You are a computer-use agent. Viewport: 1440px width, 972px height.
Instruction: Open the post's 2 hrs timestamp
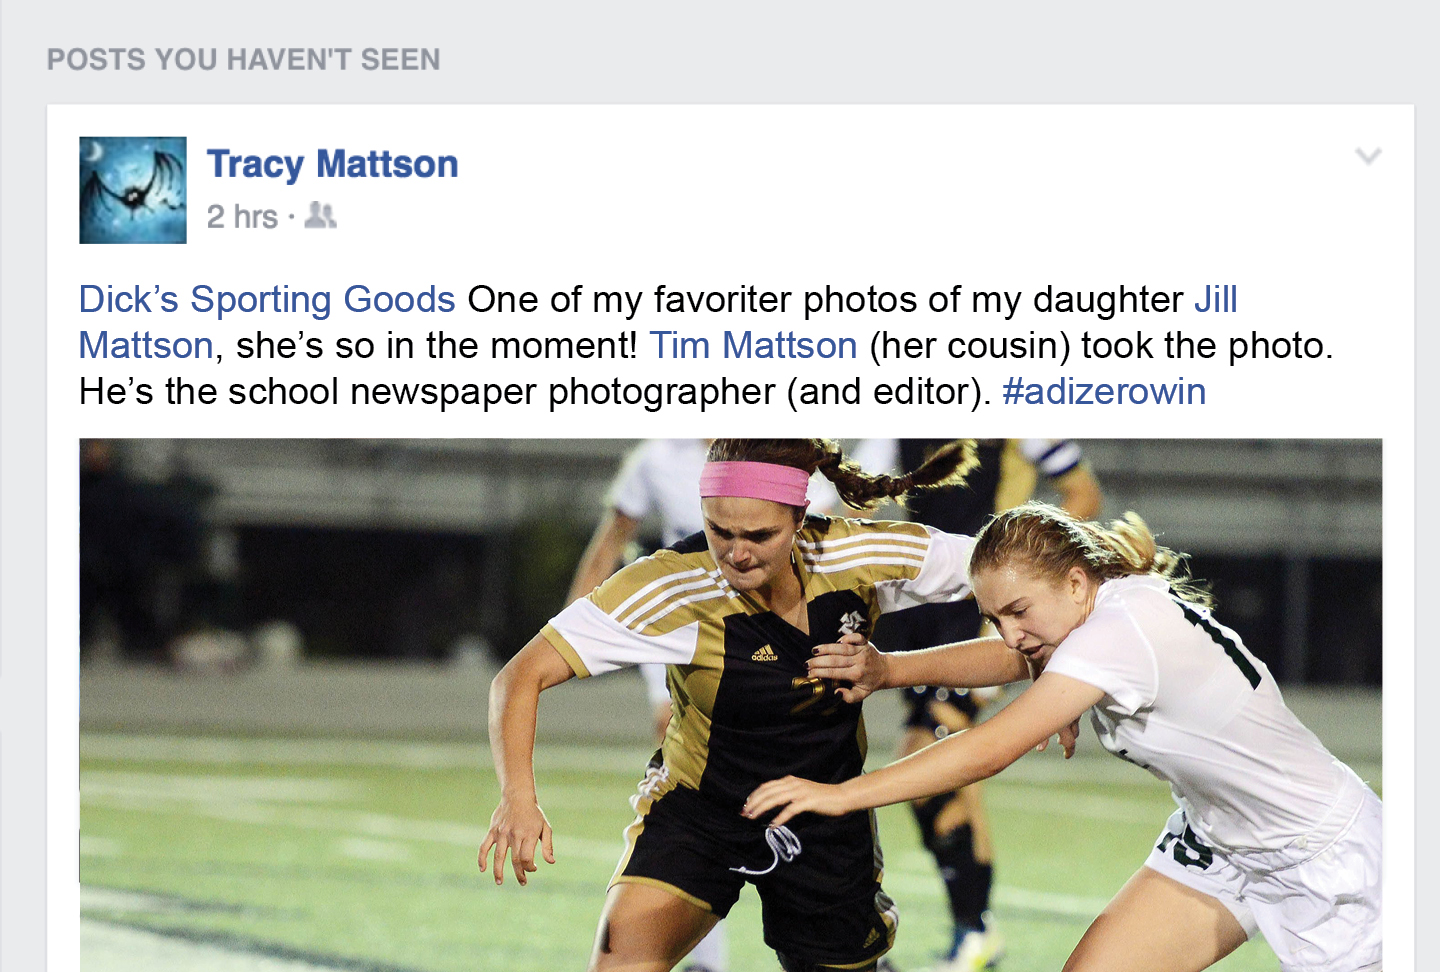(242, 216)
